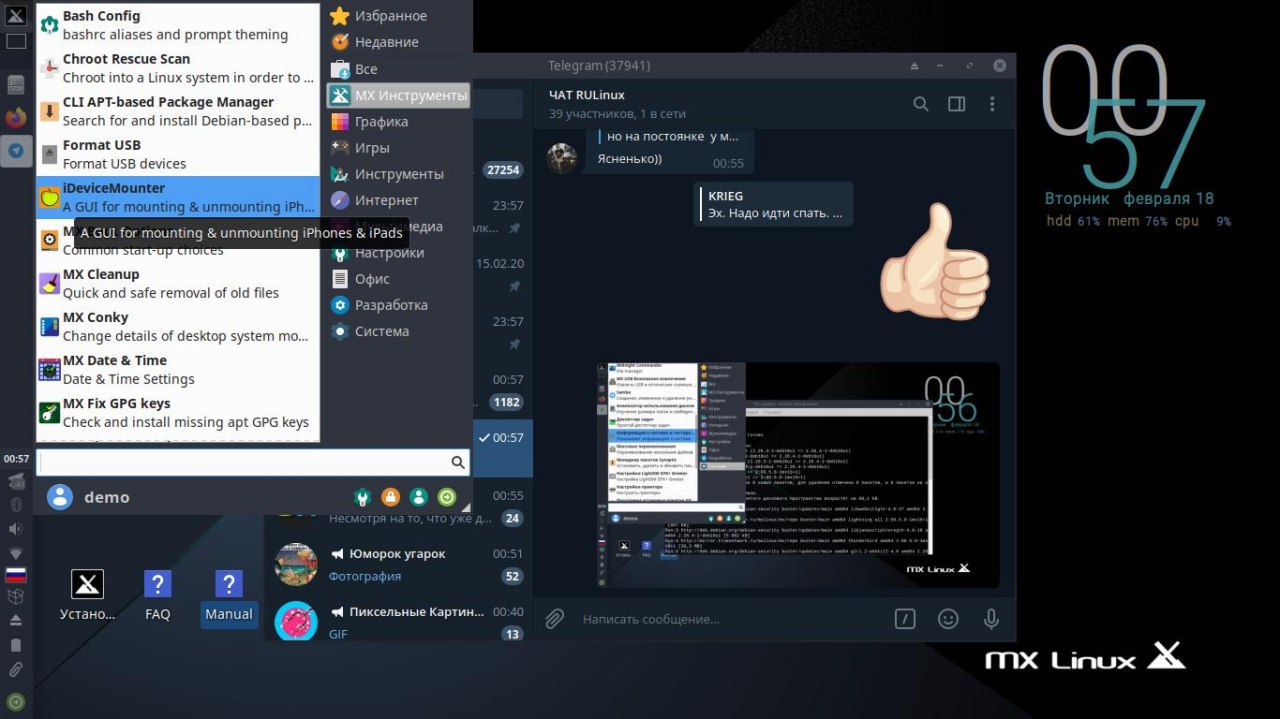Click the KRIEG reply quote
This screenshot has height=719, width=1280.
tap(774, 204)
